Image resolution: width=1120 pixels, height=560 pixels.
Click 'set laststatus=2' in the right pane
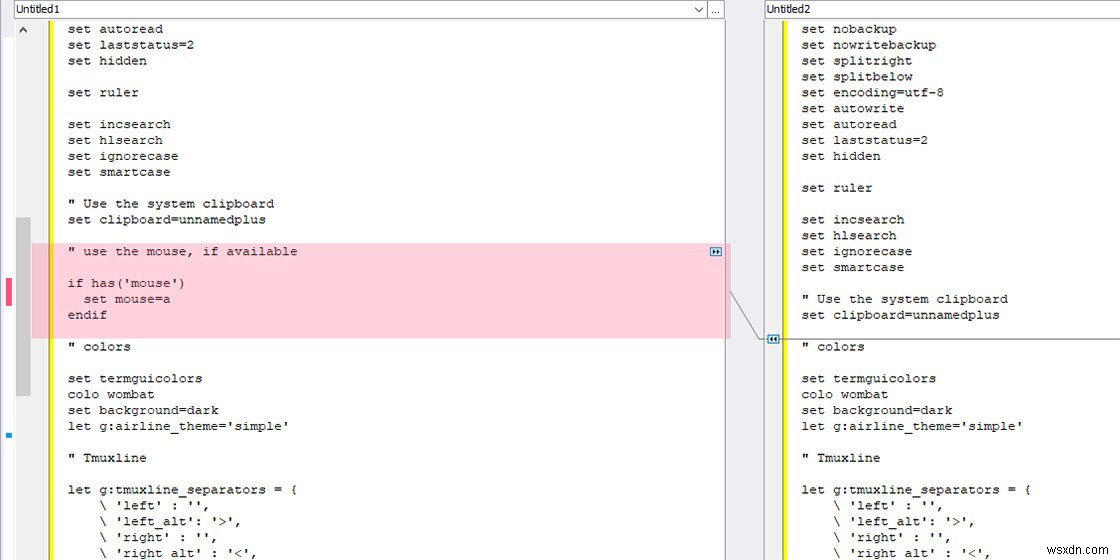[864, 140]
